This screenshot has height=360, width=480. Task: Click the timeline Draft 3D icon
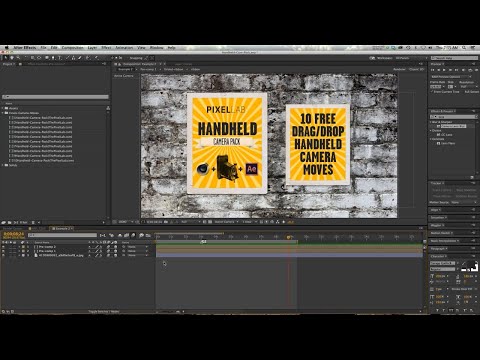111,235
